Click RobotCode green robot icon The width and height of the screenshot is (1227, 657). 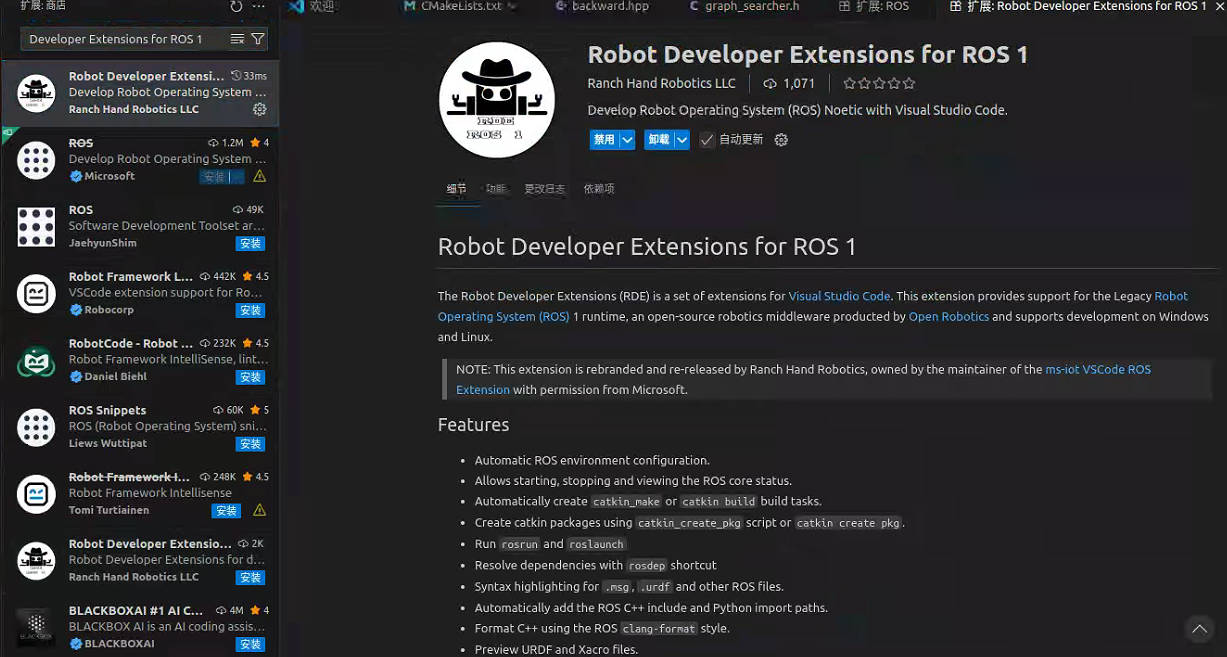pos(36,361)
